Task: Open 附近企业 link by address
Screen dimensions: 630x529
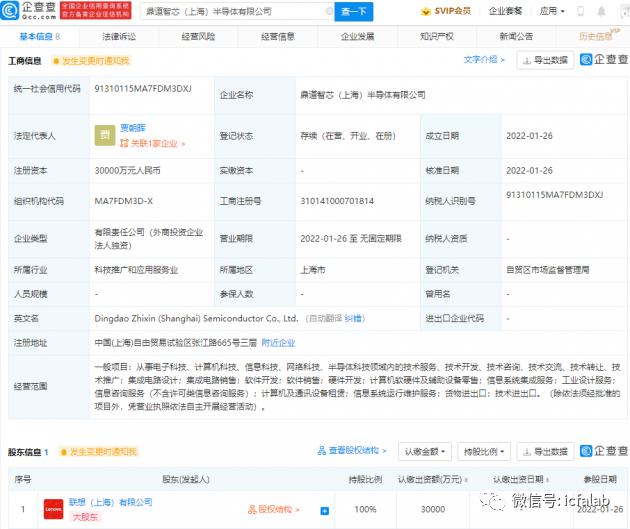Action: 278,343
